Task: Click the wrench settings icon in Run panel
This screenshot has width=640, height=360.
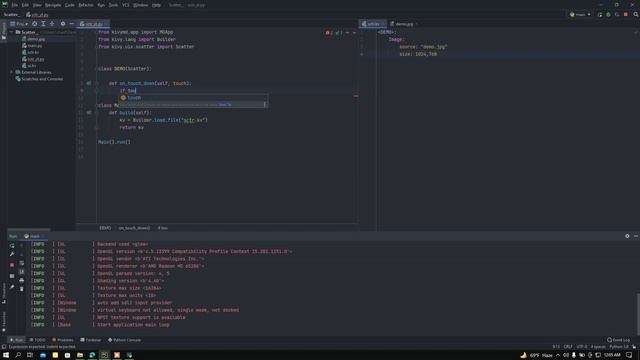Action: click(12, 254)
